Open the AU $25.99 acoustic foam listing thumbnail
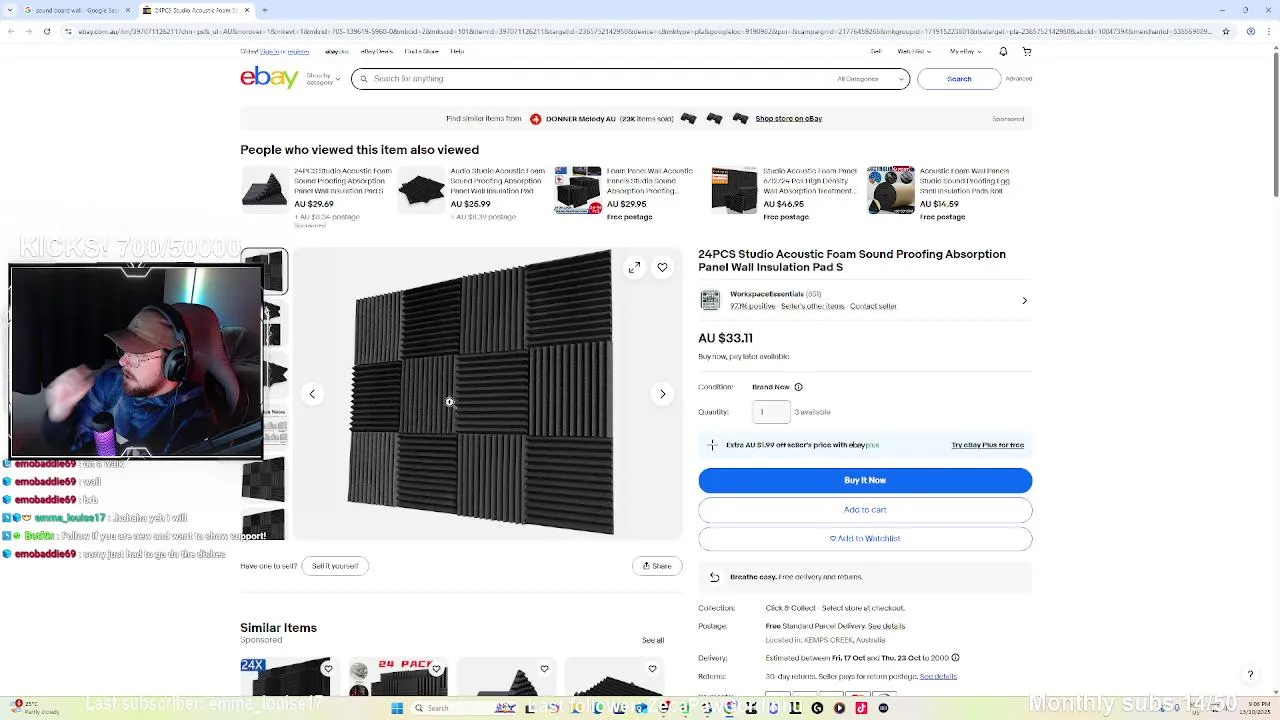This screenshot has width=1280, height=720. click(421, 190)
